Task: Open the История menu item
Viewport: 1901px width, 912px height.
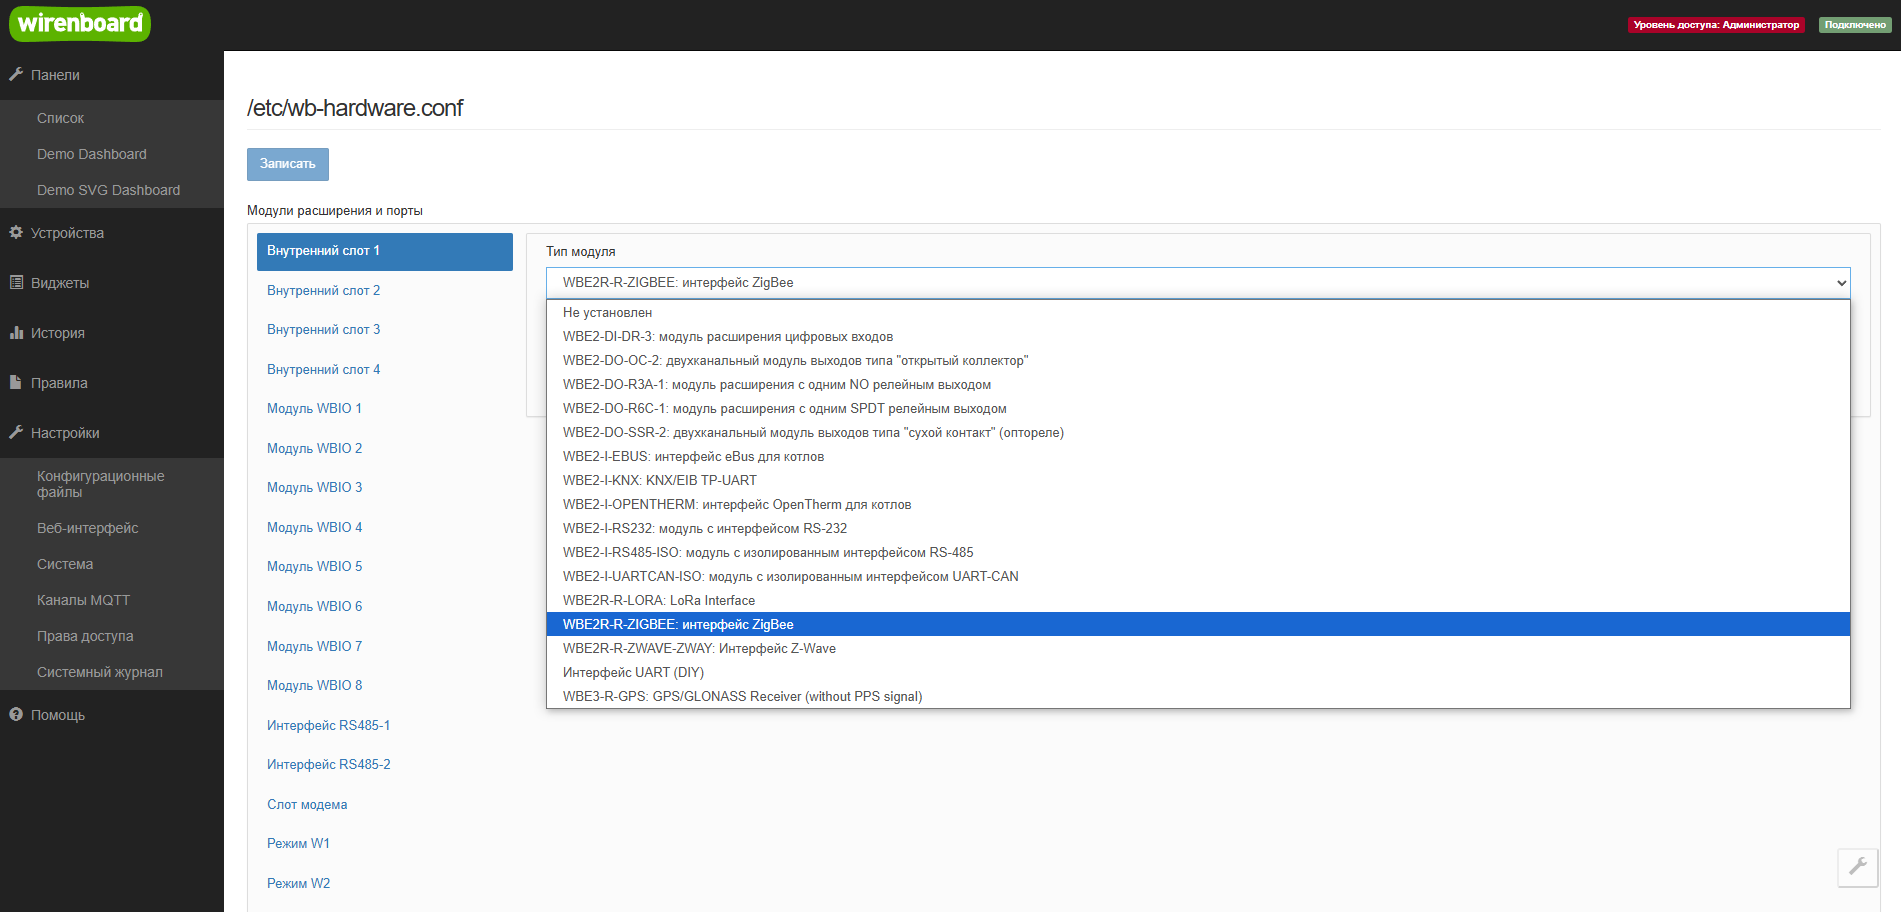Action: coord(112,333)
